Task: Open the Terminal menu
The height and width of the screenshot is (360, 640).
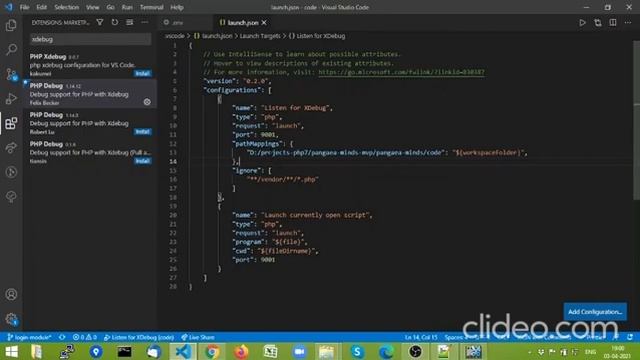Action: (151, 7)
